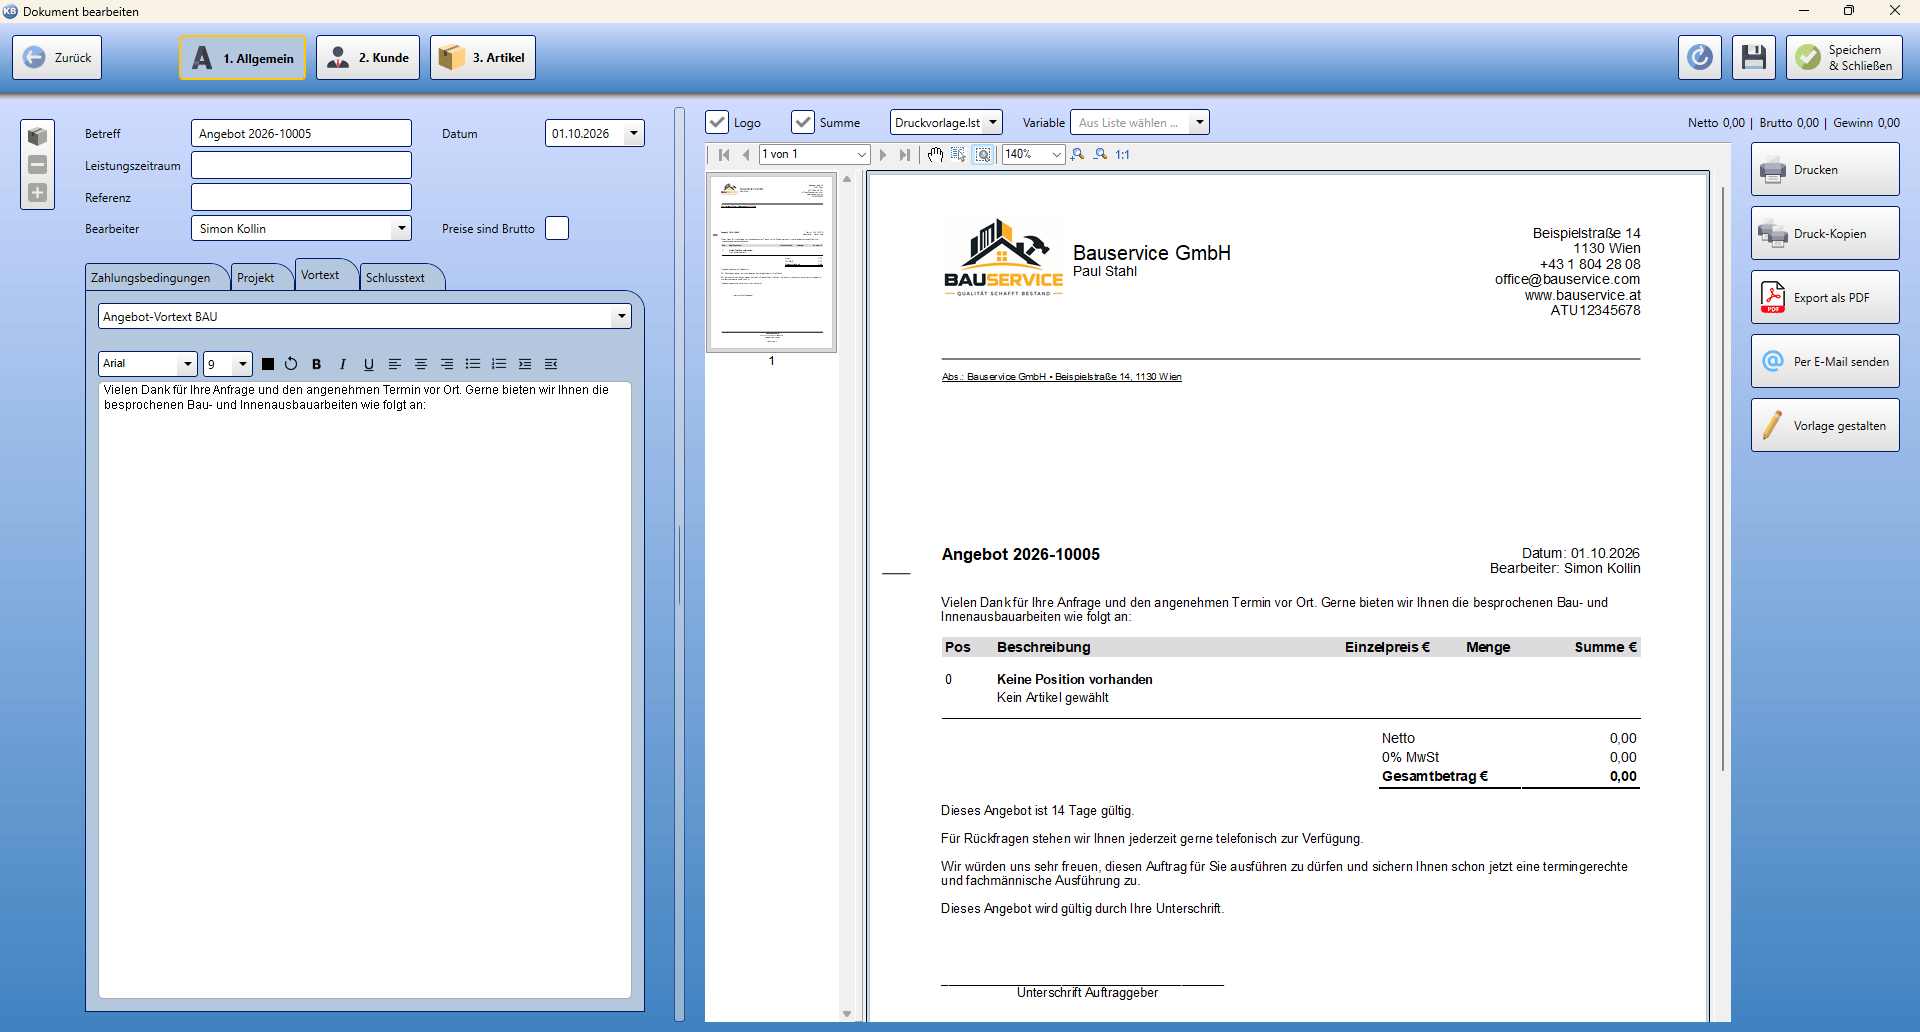
Task: Zoom in on the document preview
Action: (1077, 154)
